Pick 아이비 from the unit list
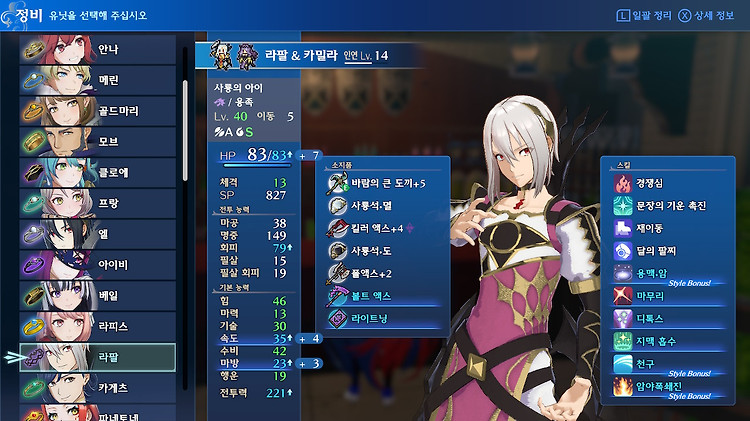The image size is (750, 421). (x=98, y=265)
